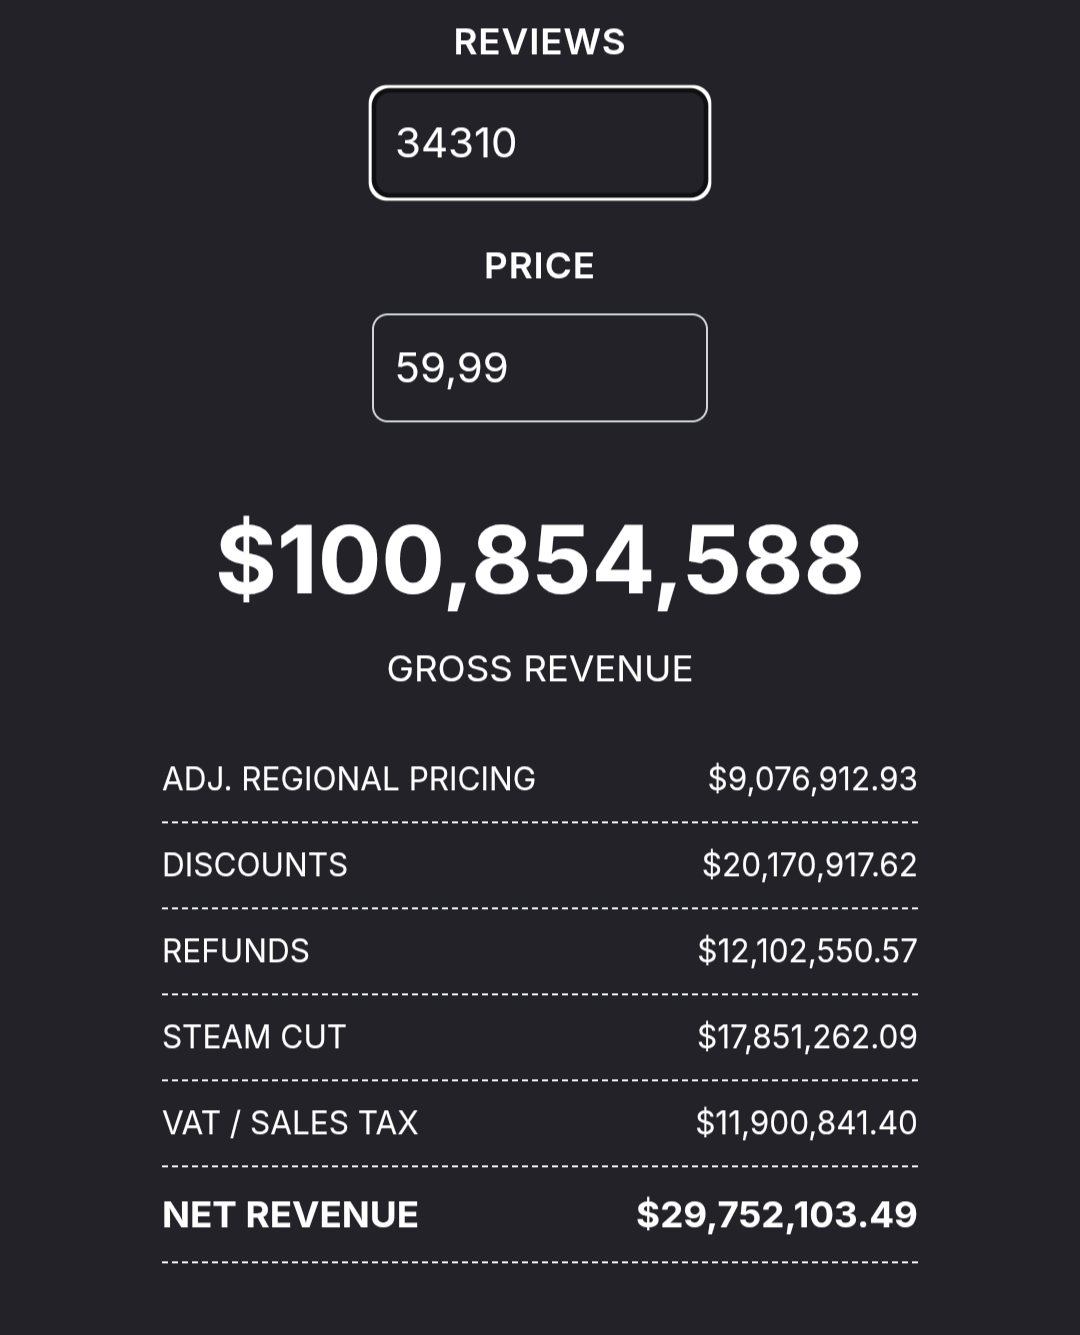Screen dimensions: 1080x1335
Task: Select the $9,076,912.93 regional pricing amount
Action: [x=812, y=779]
